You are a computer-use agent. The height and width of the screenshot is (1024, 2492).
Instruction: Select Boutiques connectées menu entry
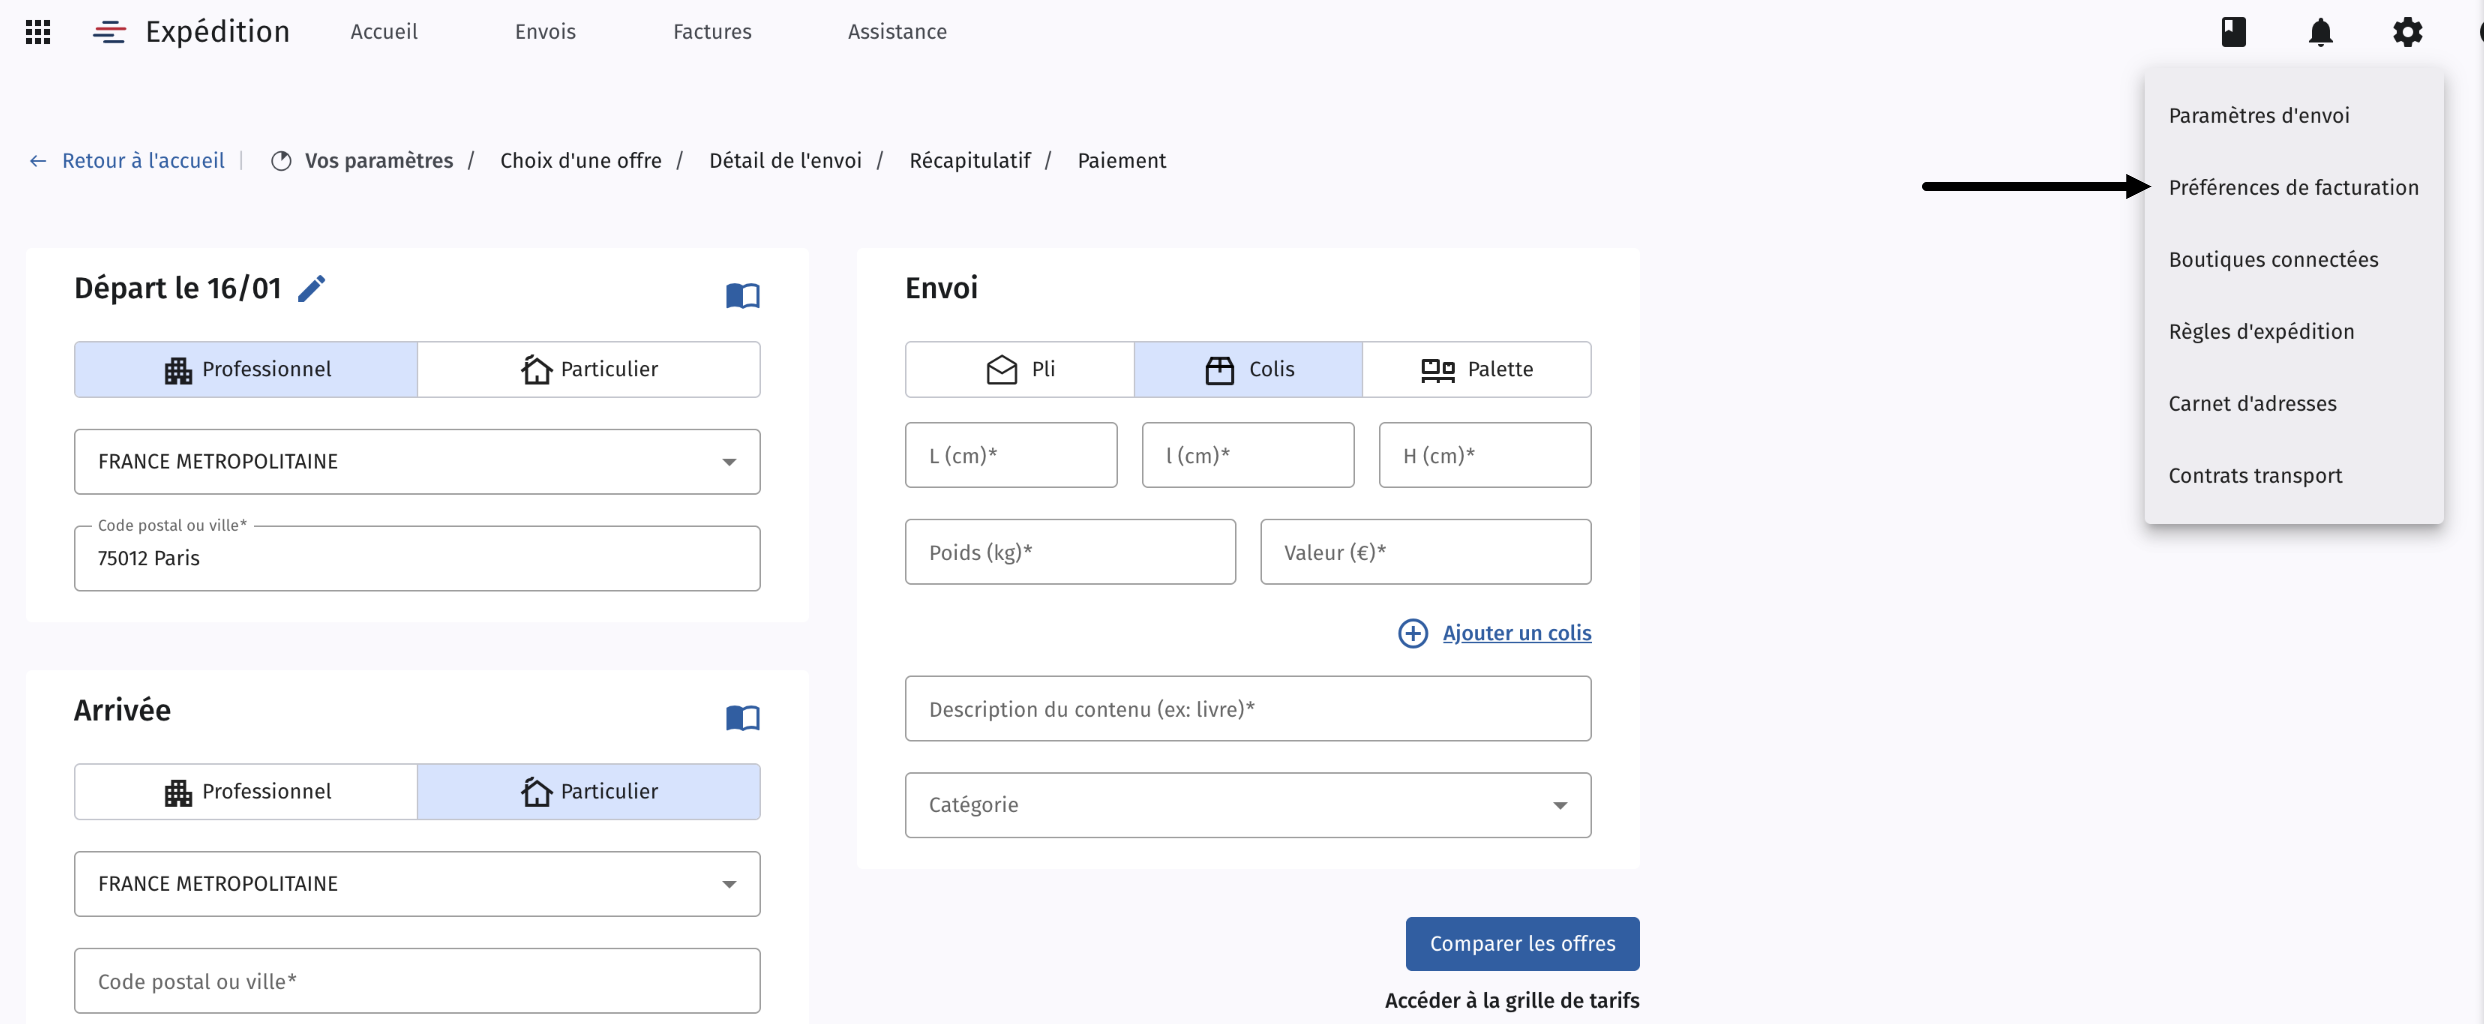coord(2293,259)
